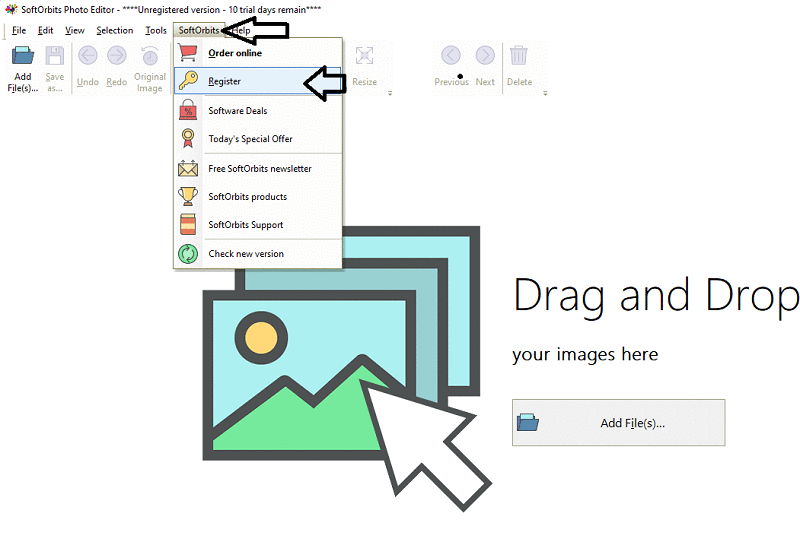The image size is (800, 542).
Task: Click the large Add File(s)... button
Action: 618,423
